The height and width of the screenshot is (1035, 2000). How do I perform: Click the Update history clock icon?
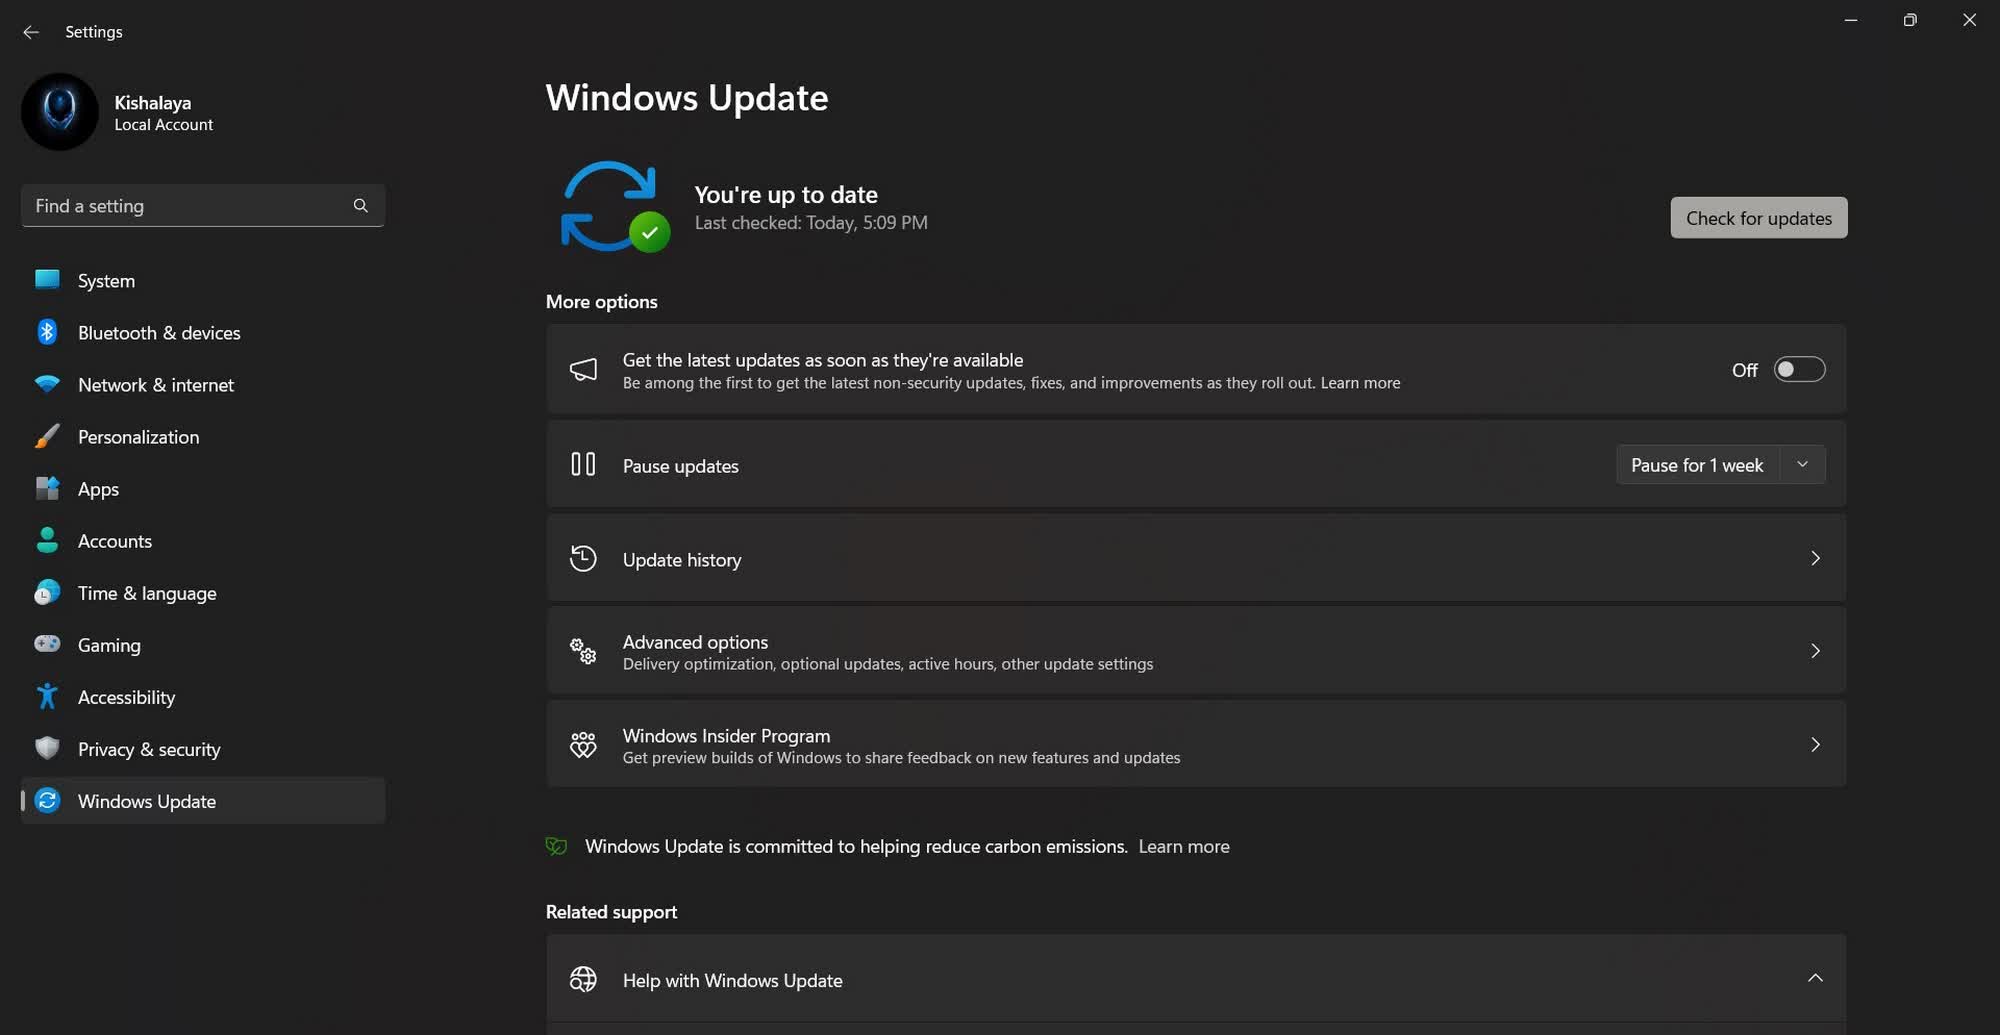coord(583,558)
